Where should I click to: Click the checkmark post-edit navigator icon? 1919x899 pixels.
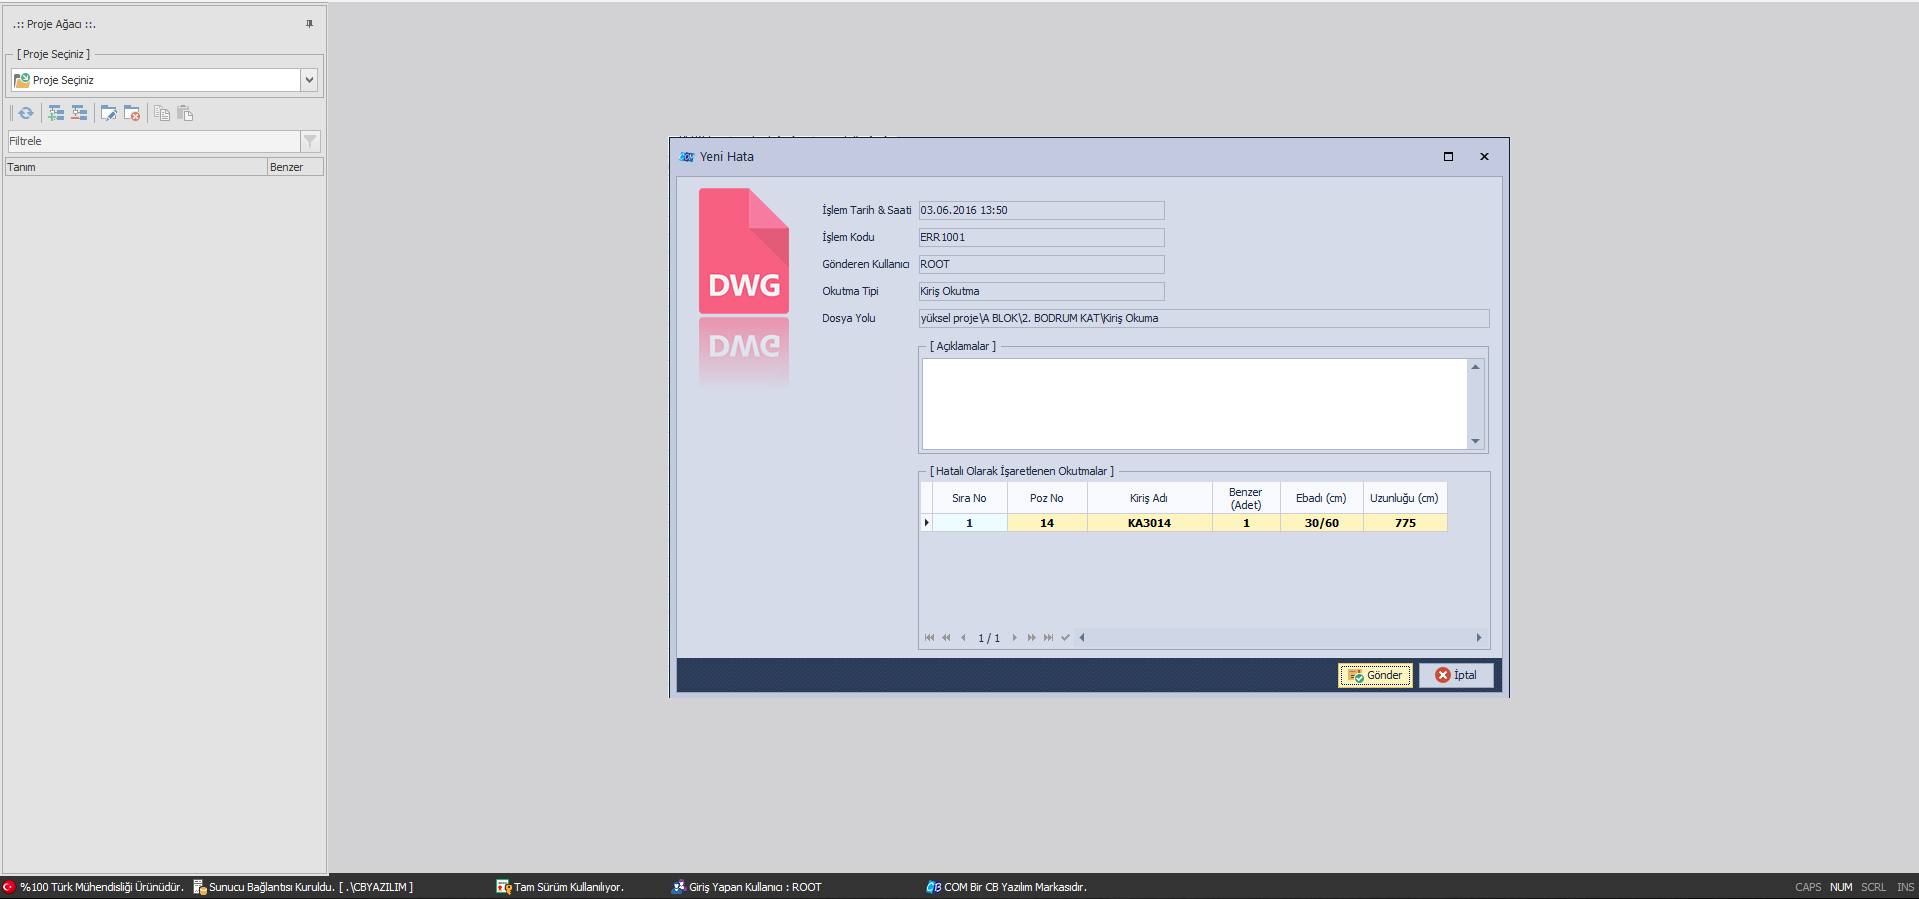(1065, 637)
